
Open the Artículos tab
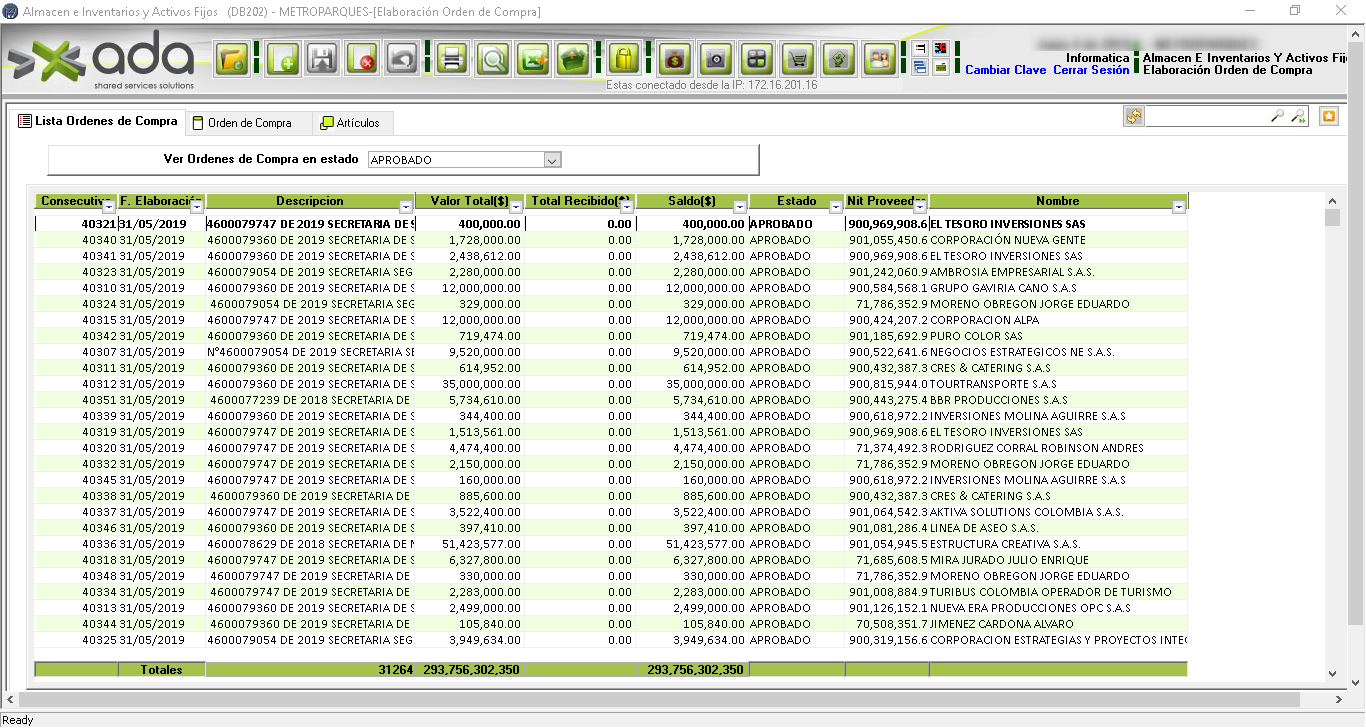[x=350, y=123]
